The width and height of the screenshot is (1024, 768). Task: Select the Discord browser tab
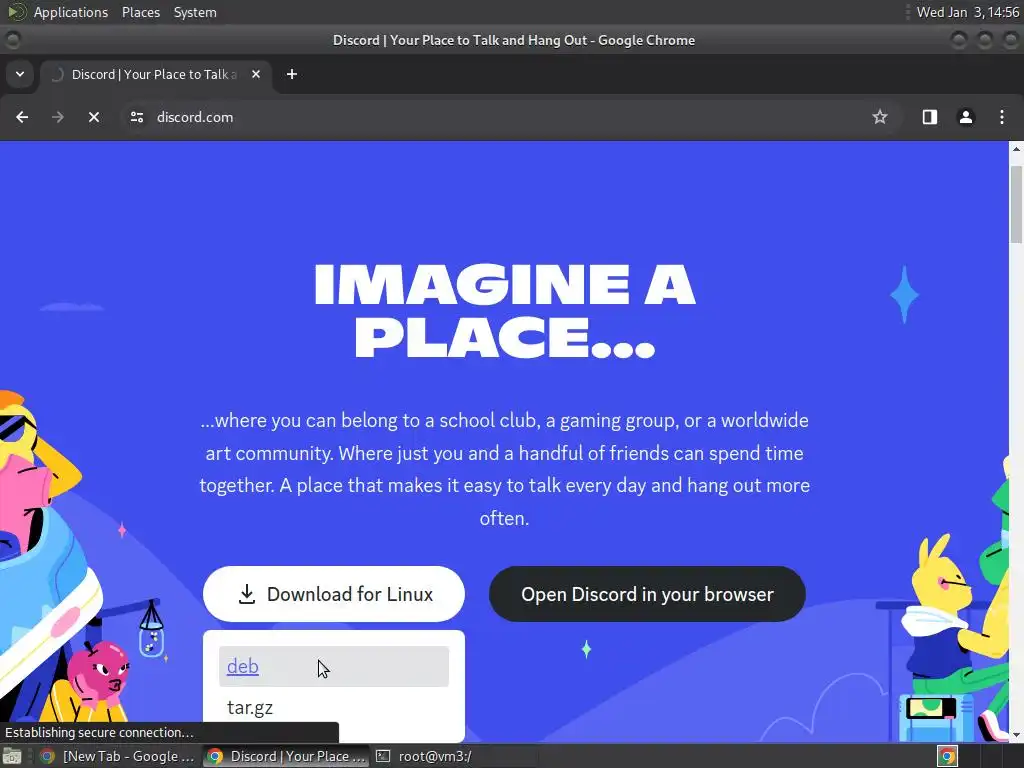154,74
